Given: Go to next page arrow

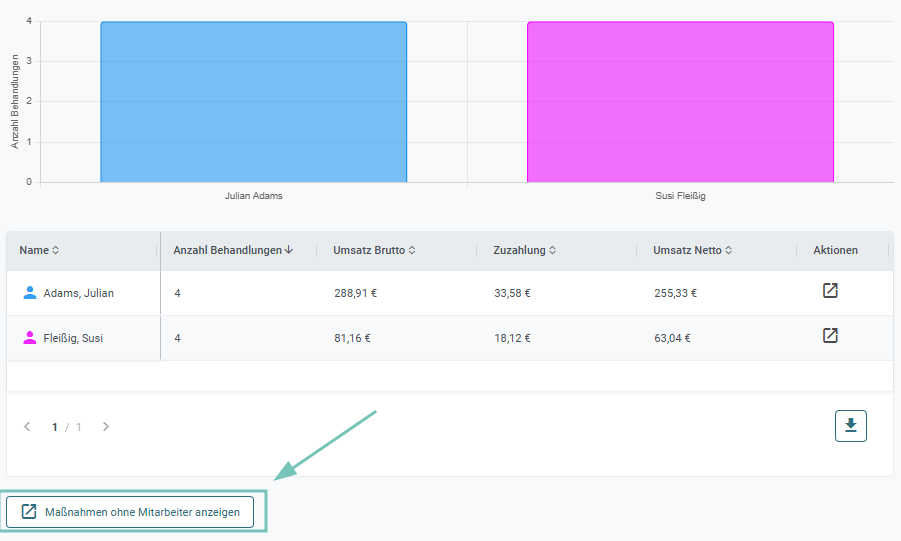Looking at the screenshot, I should tap(106, 427).
